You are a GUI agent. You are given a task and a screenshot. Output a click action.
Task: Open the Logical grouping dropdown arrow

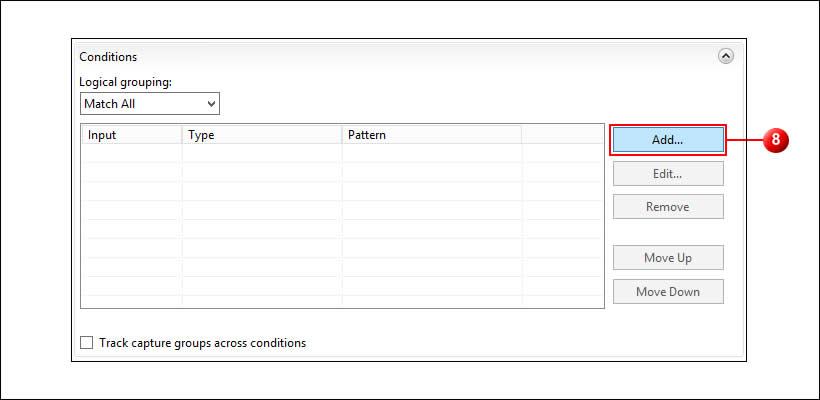(210, 103)
